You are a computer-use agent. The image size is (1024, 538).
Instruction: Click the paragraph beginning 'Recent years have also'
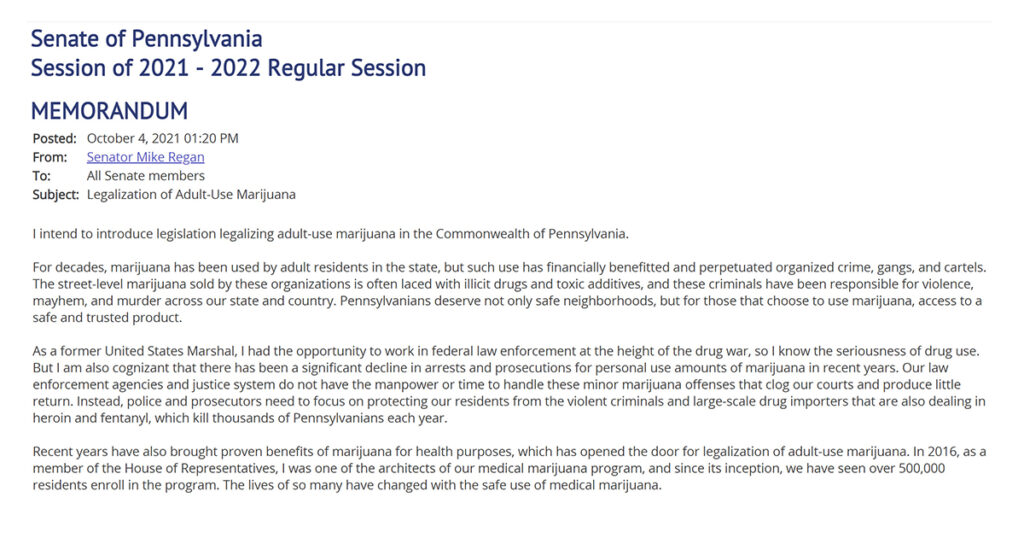(509, 468)
